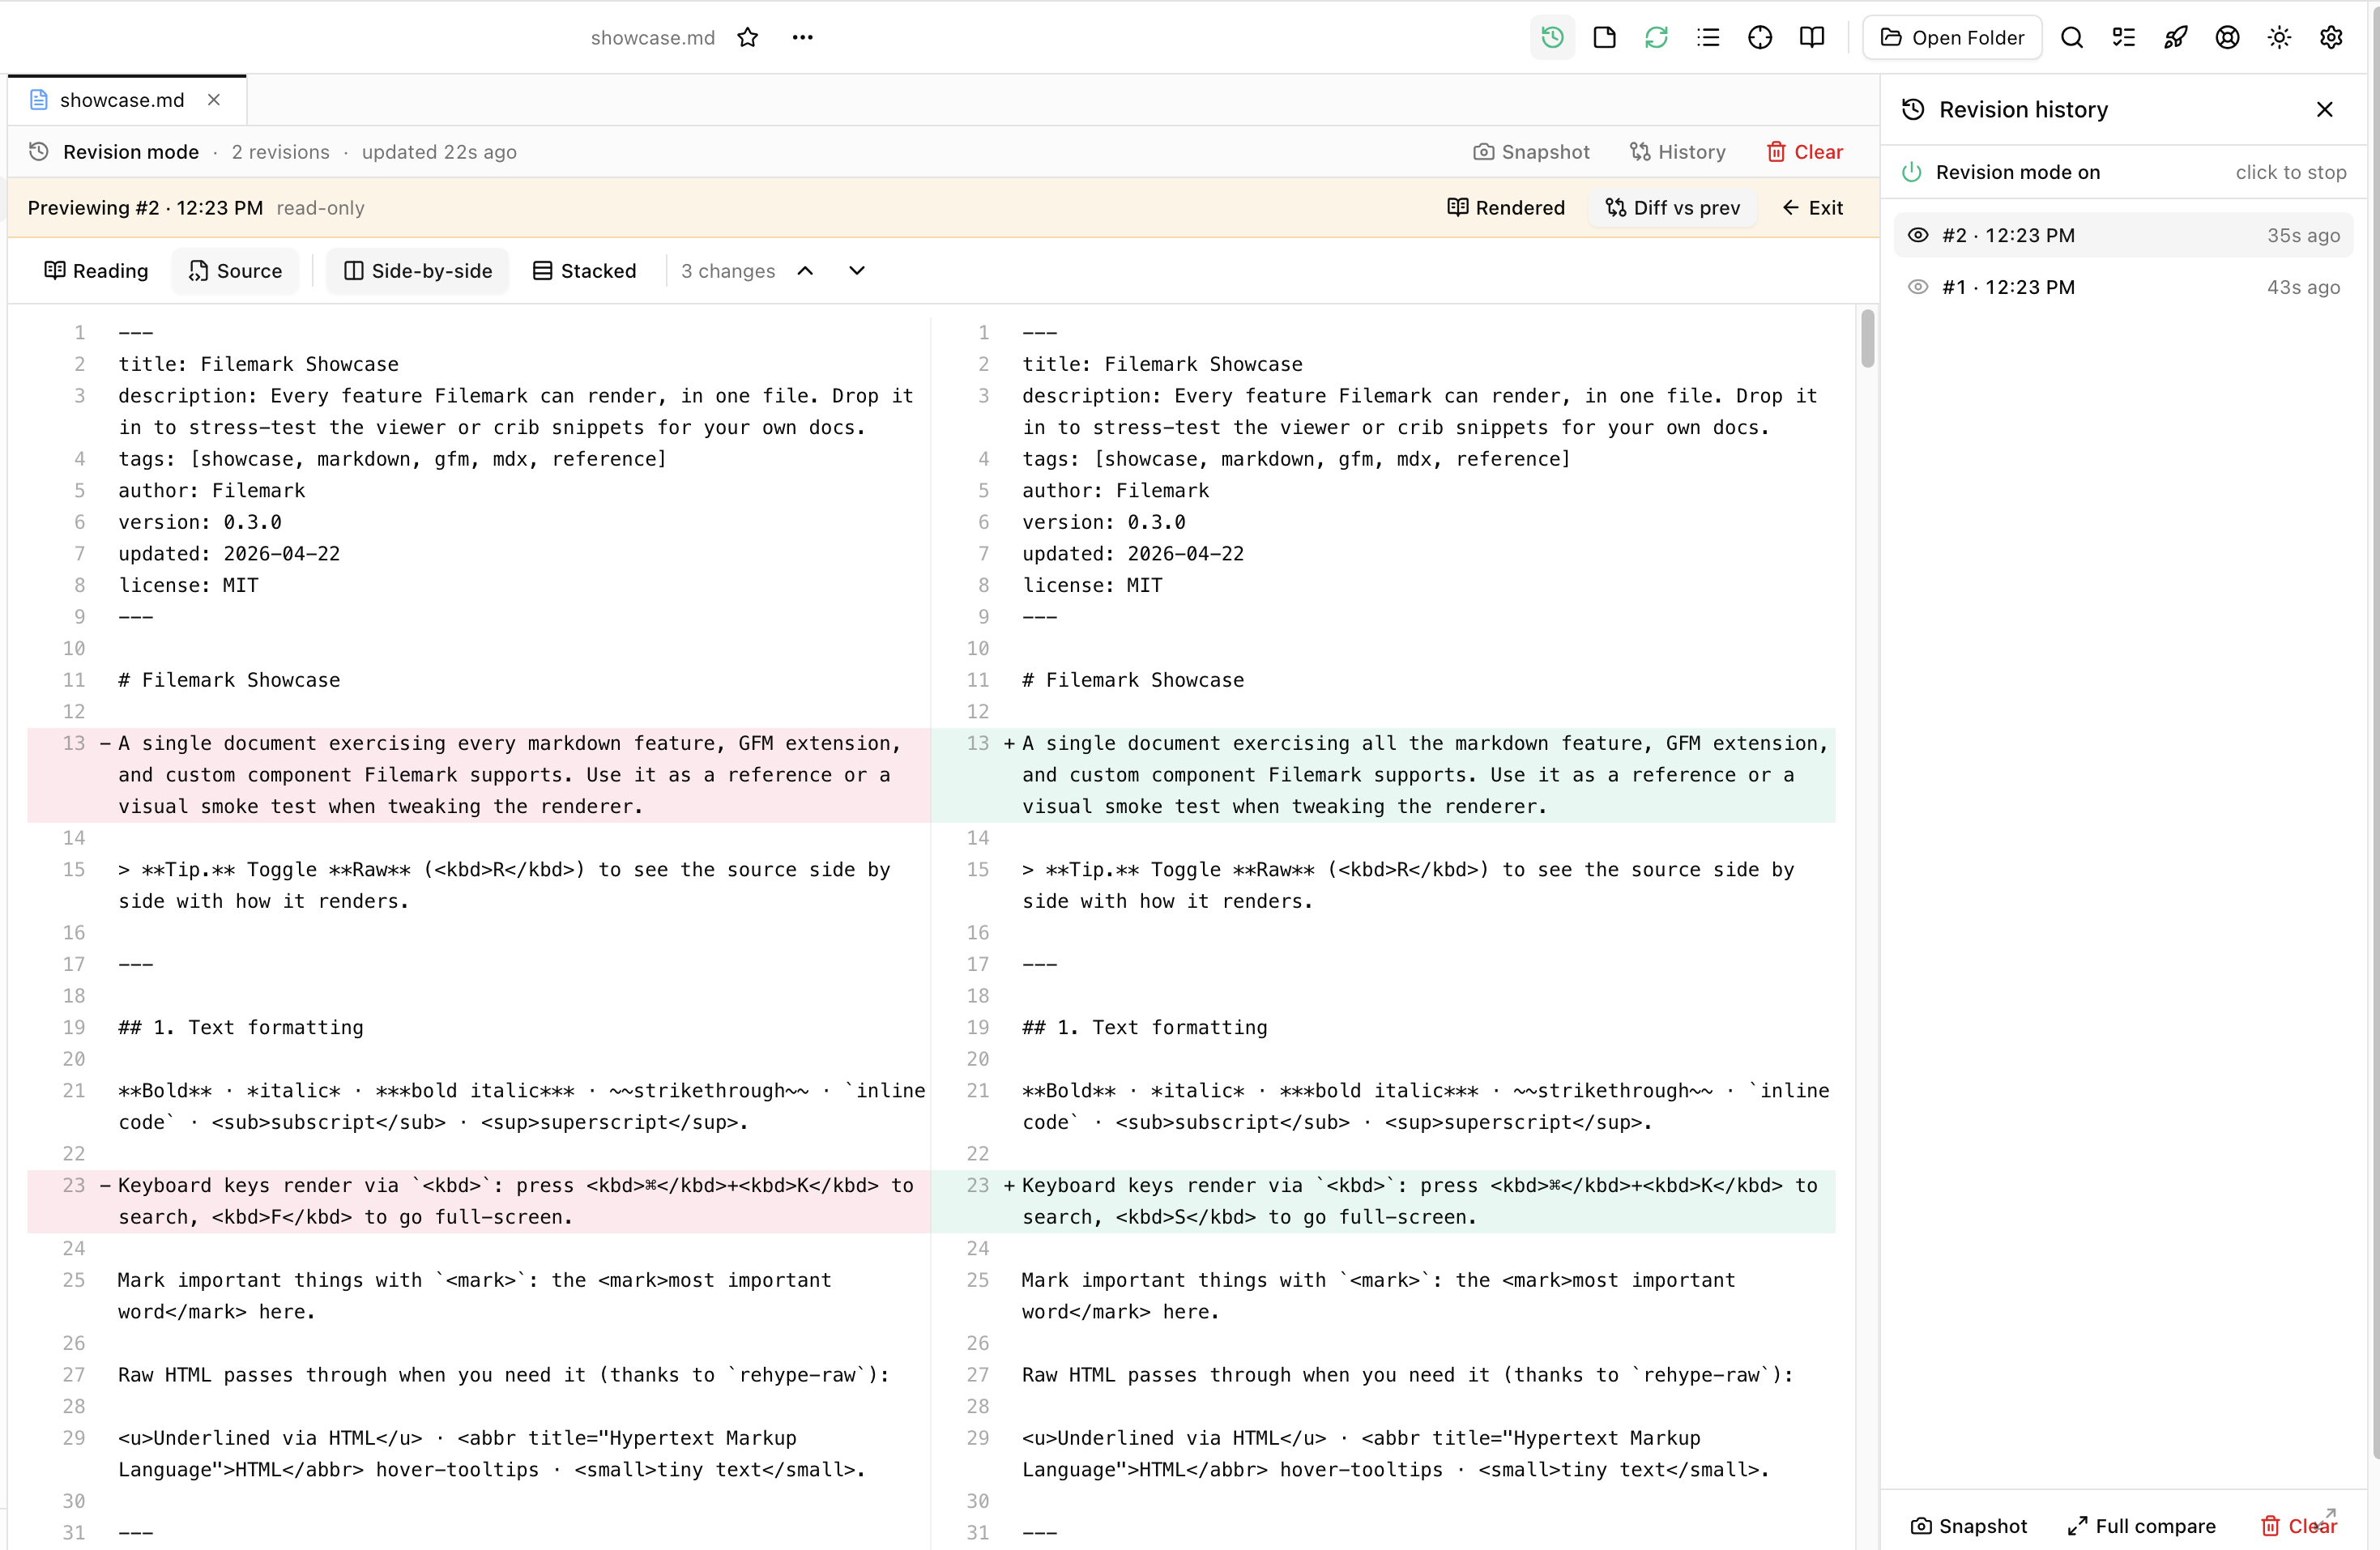2380x1550 pixels.
Task: Select the showcase.md tab
Action: click(x=127, y=100)
